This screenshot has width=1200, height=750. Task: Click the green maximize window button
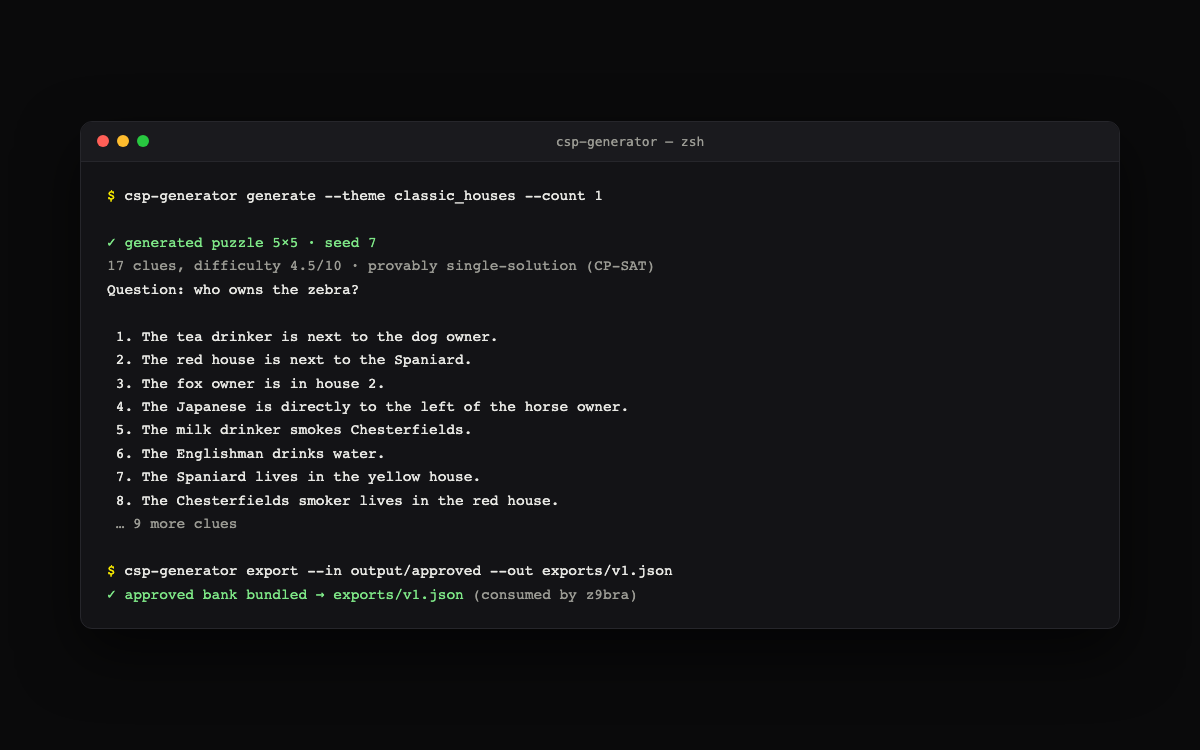(x=143, y=141)
